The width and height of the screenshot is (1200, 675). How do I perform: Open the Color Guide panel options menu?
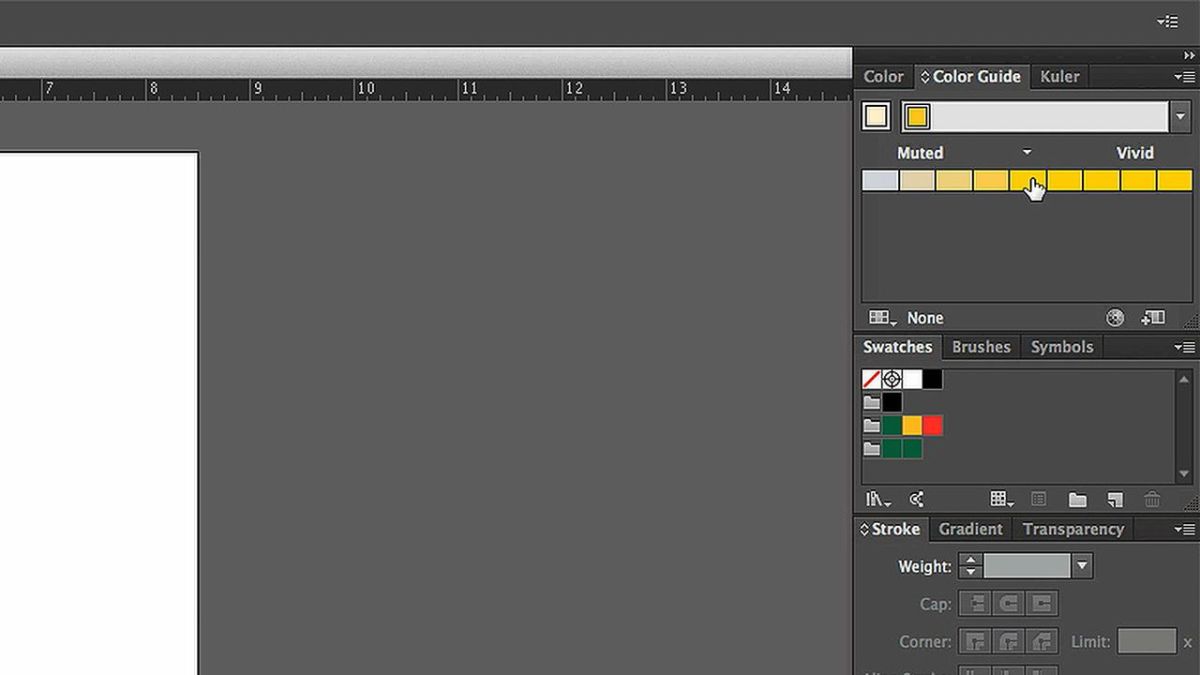point(1184,77)
